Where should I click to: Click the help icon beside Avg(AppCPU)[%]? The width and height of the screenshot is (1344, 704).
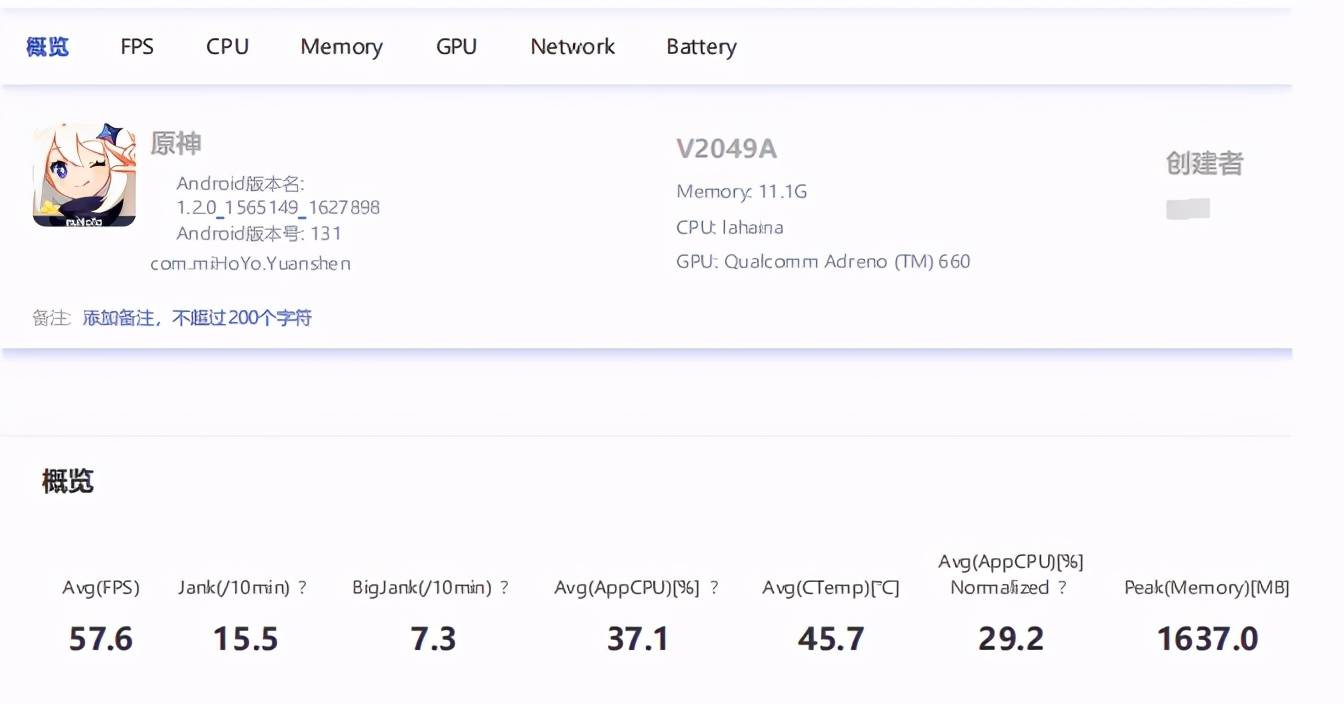[x=714, y=588]
